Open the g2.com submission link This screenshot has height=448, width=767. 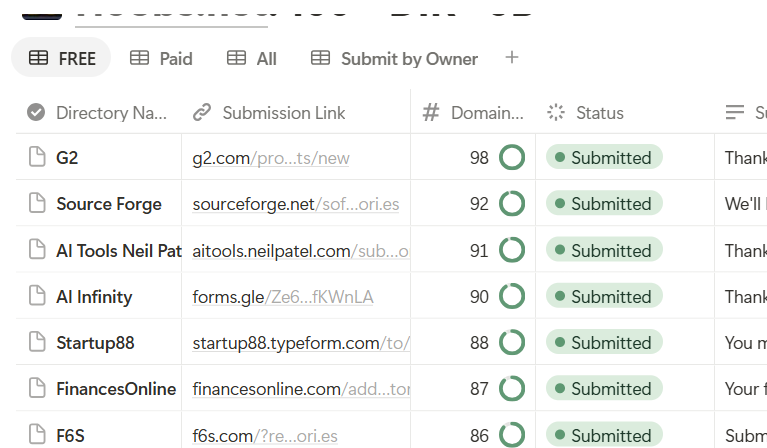(271, 158)
